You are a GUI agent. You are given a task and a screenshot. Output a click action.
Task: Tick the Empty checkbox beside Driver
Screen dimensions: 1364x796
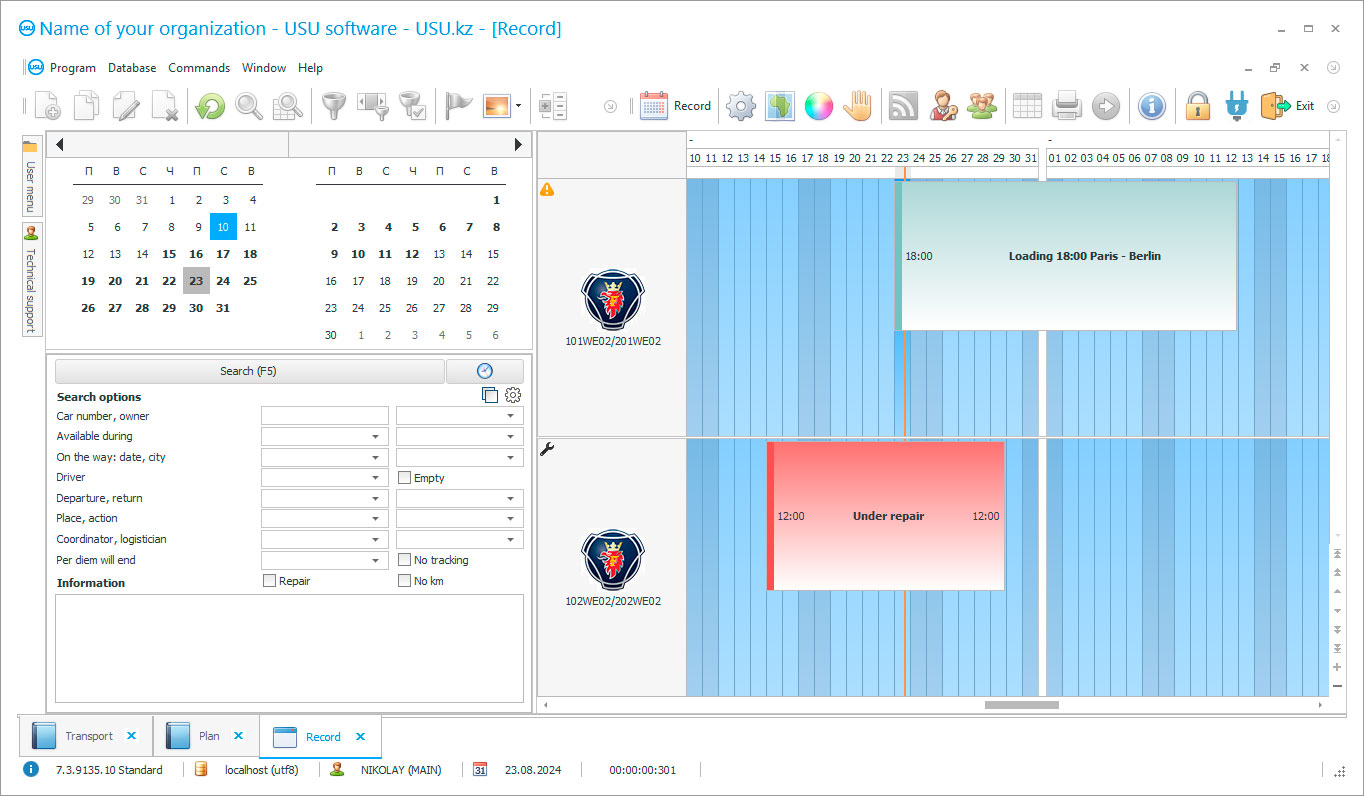click(x=403, y=477)
